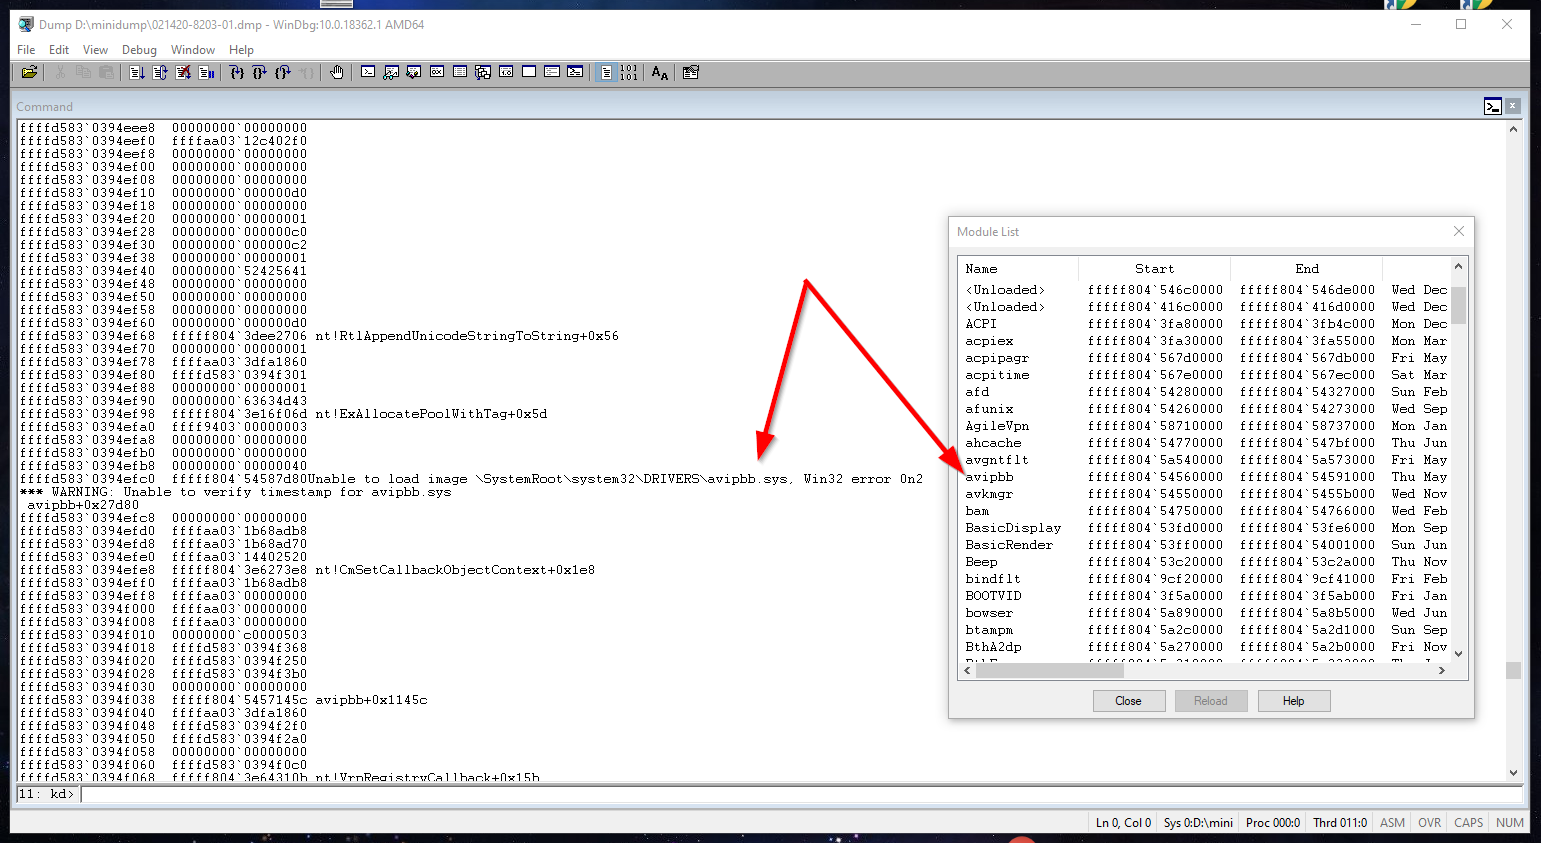This screenshot has height=843, width=1541.
Task: Select bindflt module row
Action: pos(1205,579)
